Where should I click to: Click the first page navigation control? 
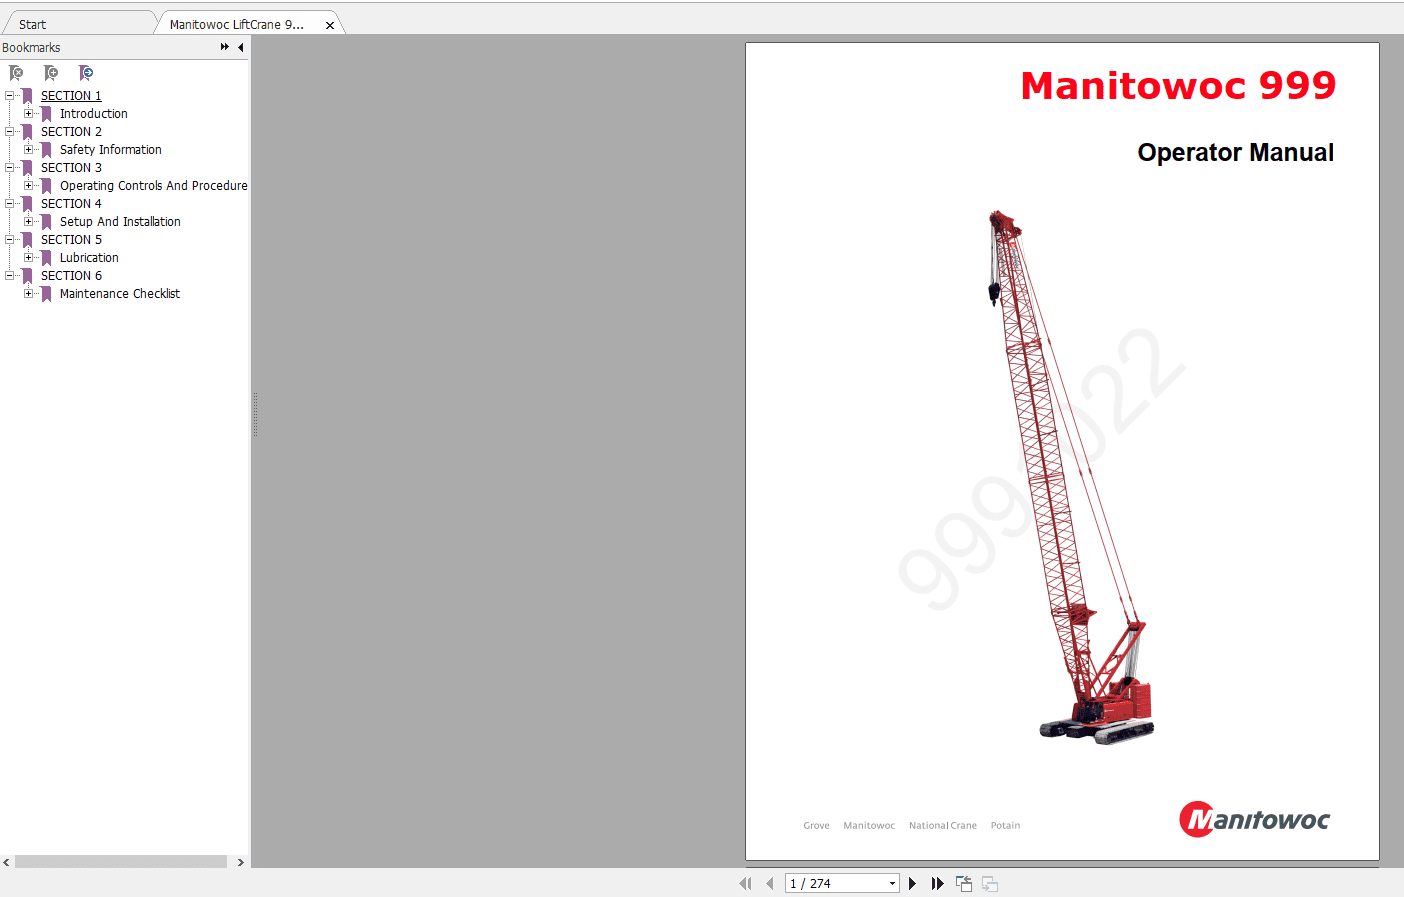[x=746, y=883]
